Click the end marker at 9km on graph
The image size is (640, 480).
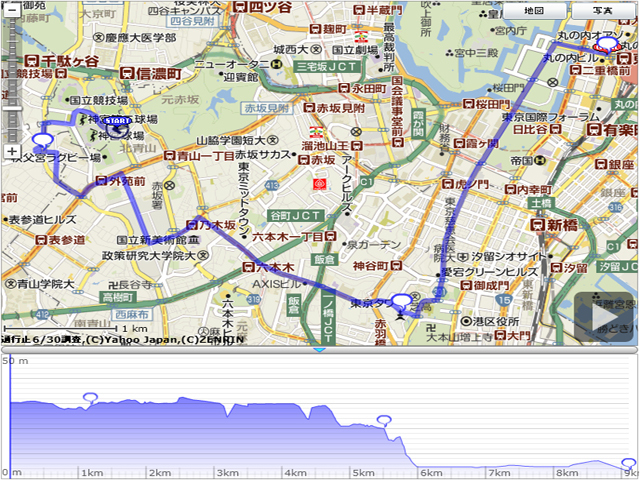pyautogui.click(x=629, y=464)
